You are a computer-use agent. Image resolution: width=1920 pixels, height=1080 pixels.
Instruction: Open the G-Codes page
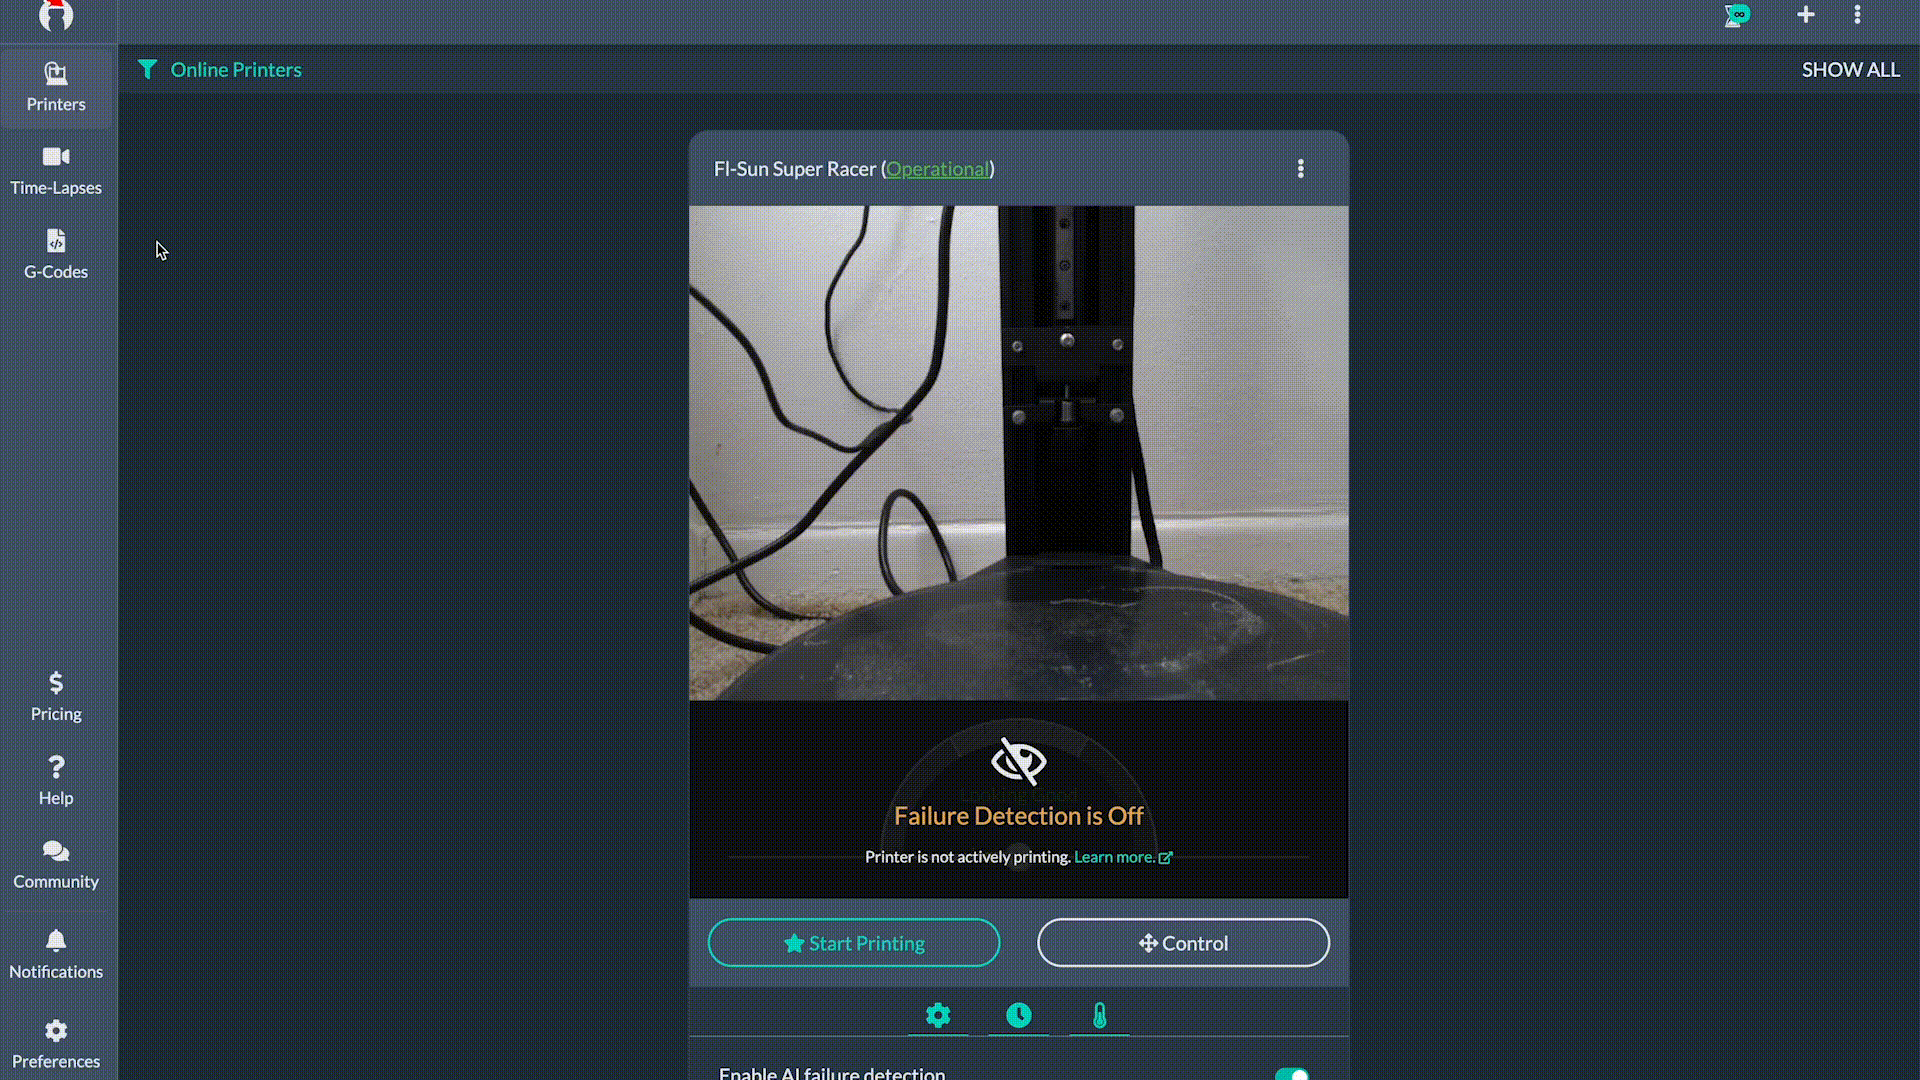[56, 256]
